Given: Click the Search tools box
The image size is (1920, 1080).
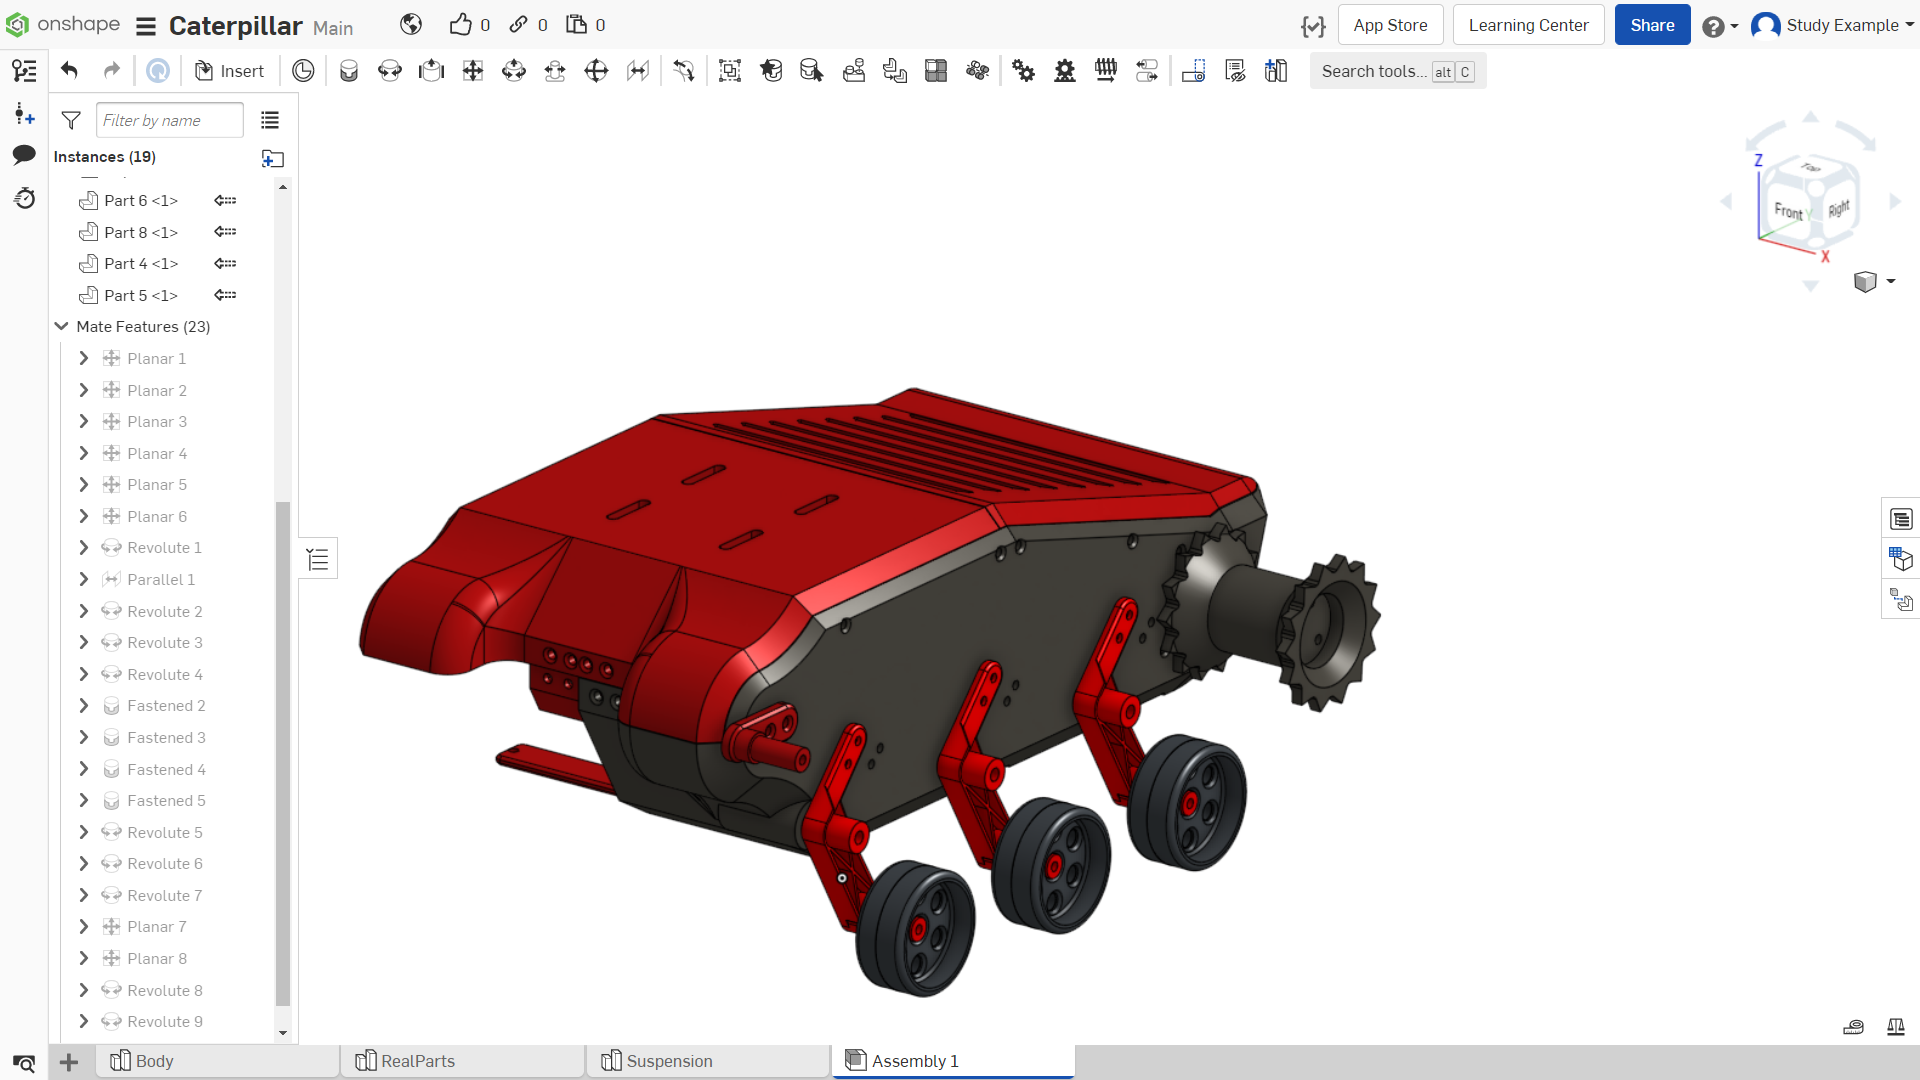Looking at the screenshot, I should [x=1397, y=71].
